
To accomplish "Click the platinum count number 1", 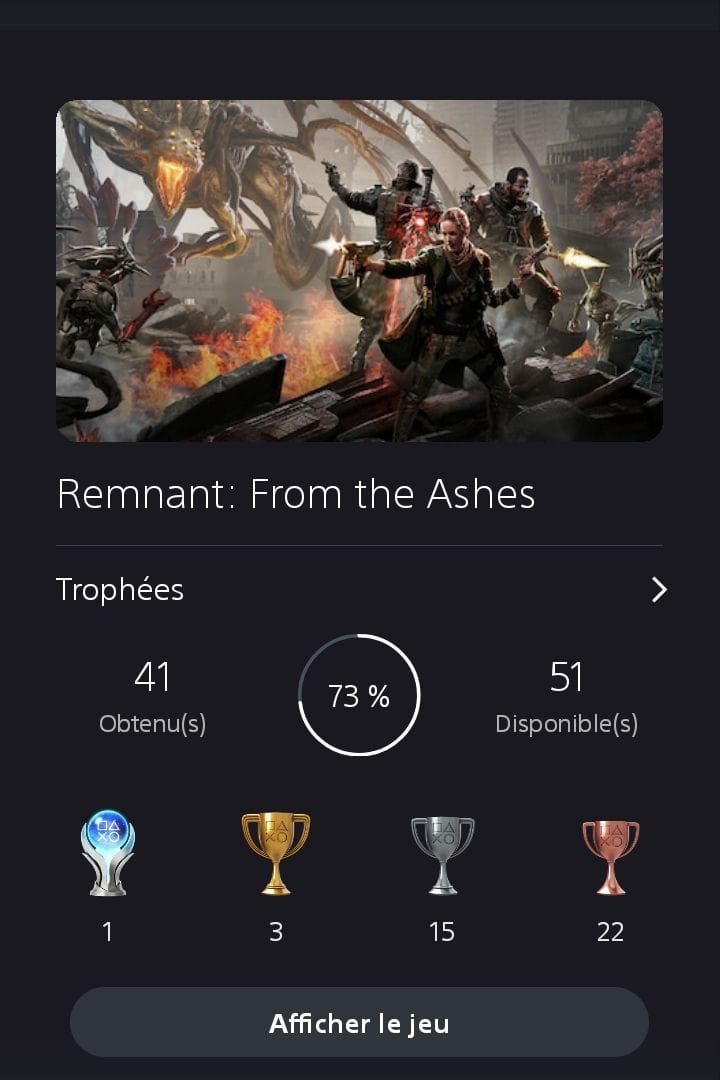I will click(x=107, y=932).
